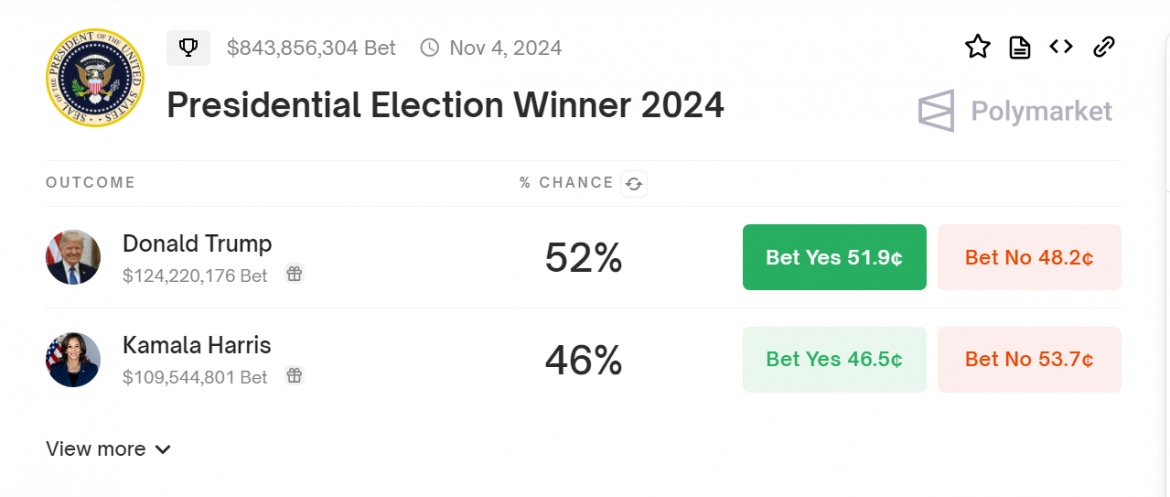Click the gift icon under Kamala Harris

point(294,376)
